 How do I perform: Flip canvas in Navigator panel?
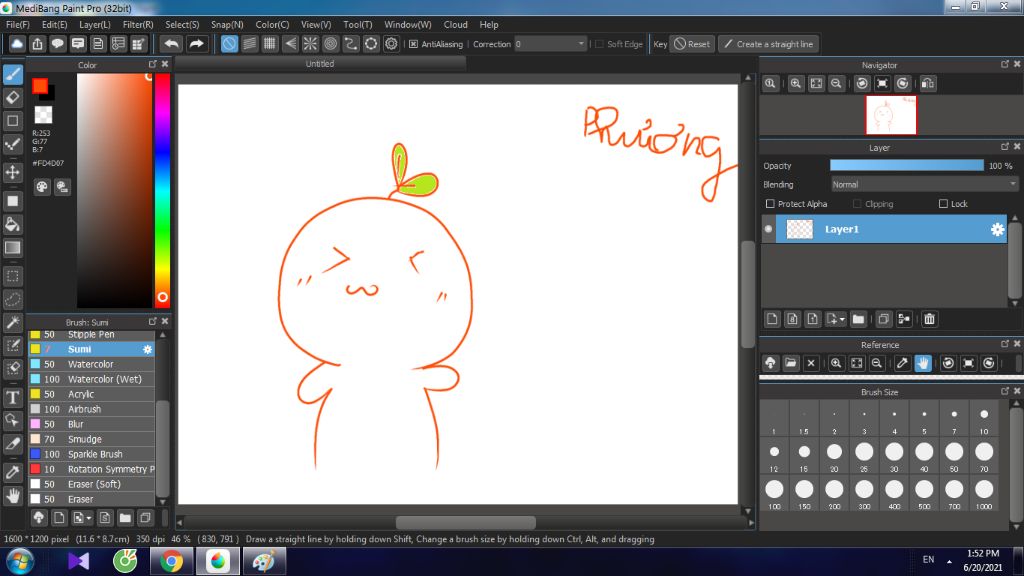click(927, 84)
